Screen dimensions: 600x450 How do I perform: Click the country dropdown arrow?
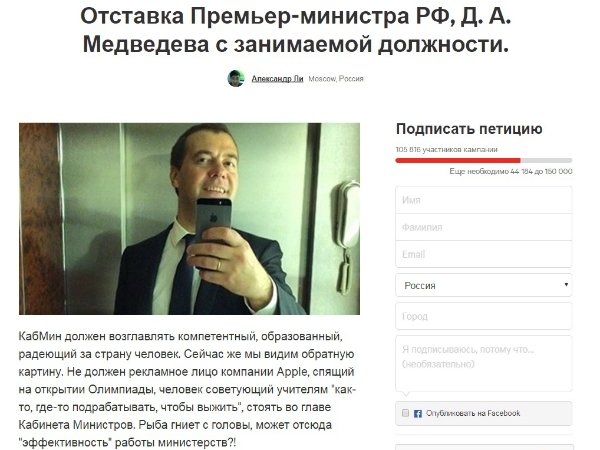566,285
